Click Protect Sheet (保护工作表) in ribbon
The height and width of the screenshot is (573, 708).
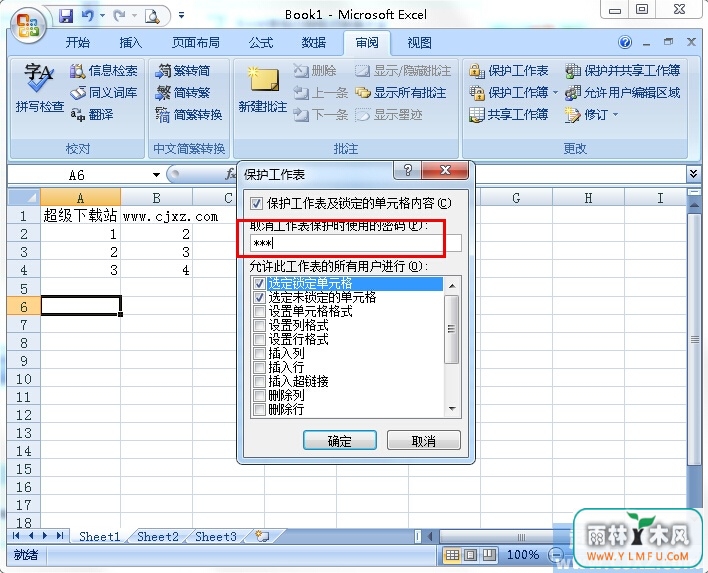pyautogui.click(x=509, y=70)
